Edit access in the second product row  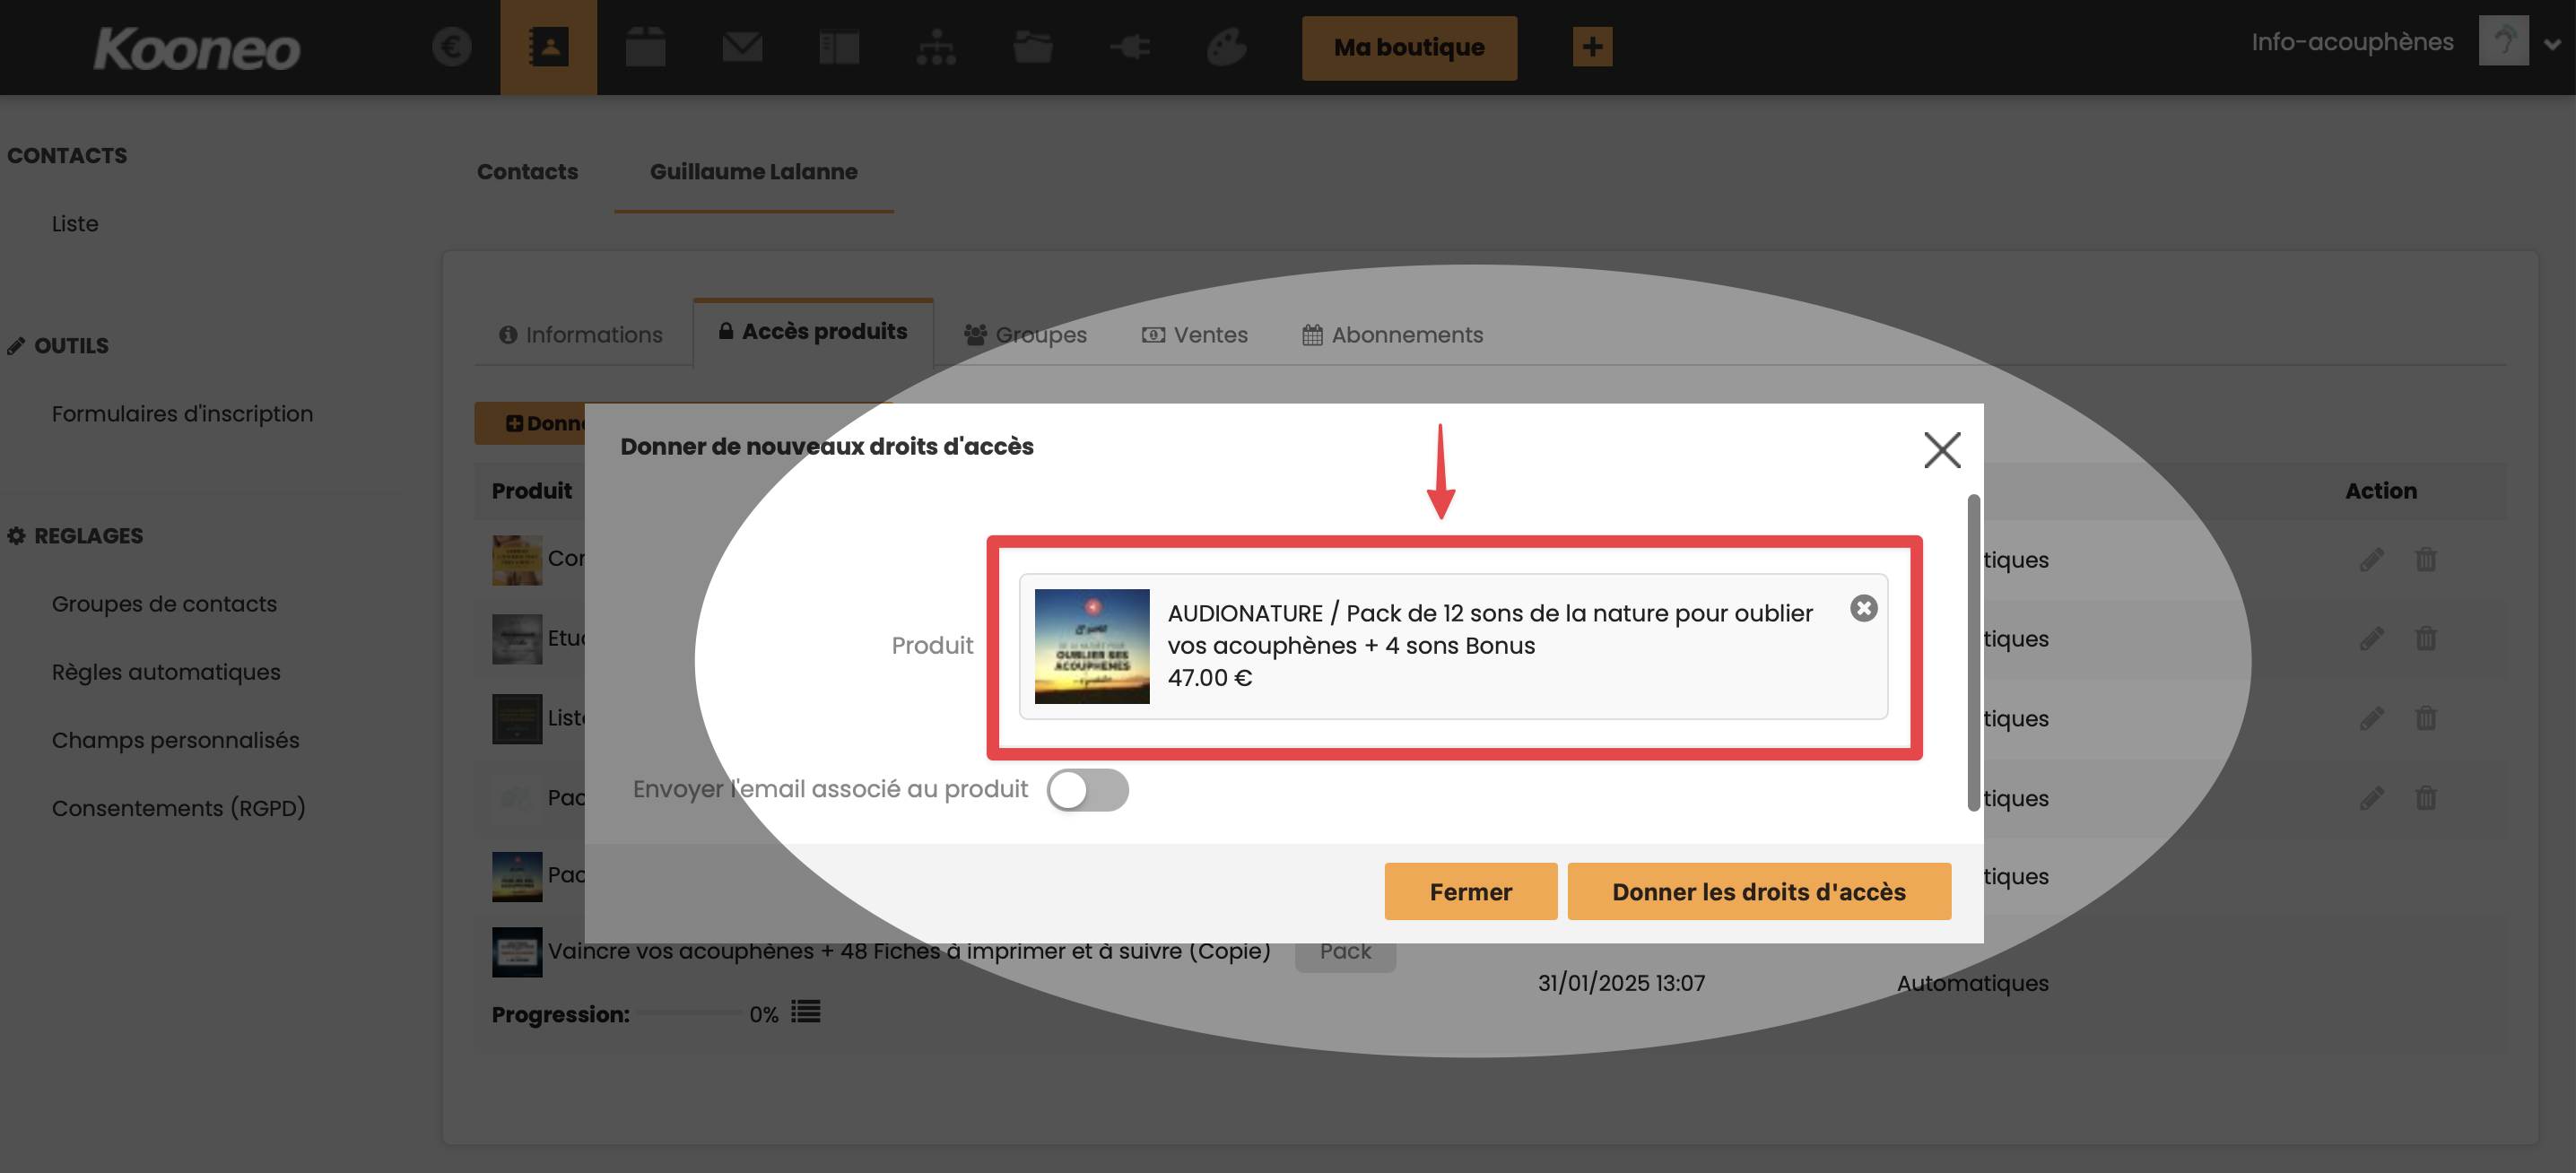coord(2372,638)
